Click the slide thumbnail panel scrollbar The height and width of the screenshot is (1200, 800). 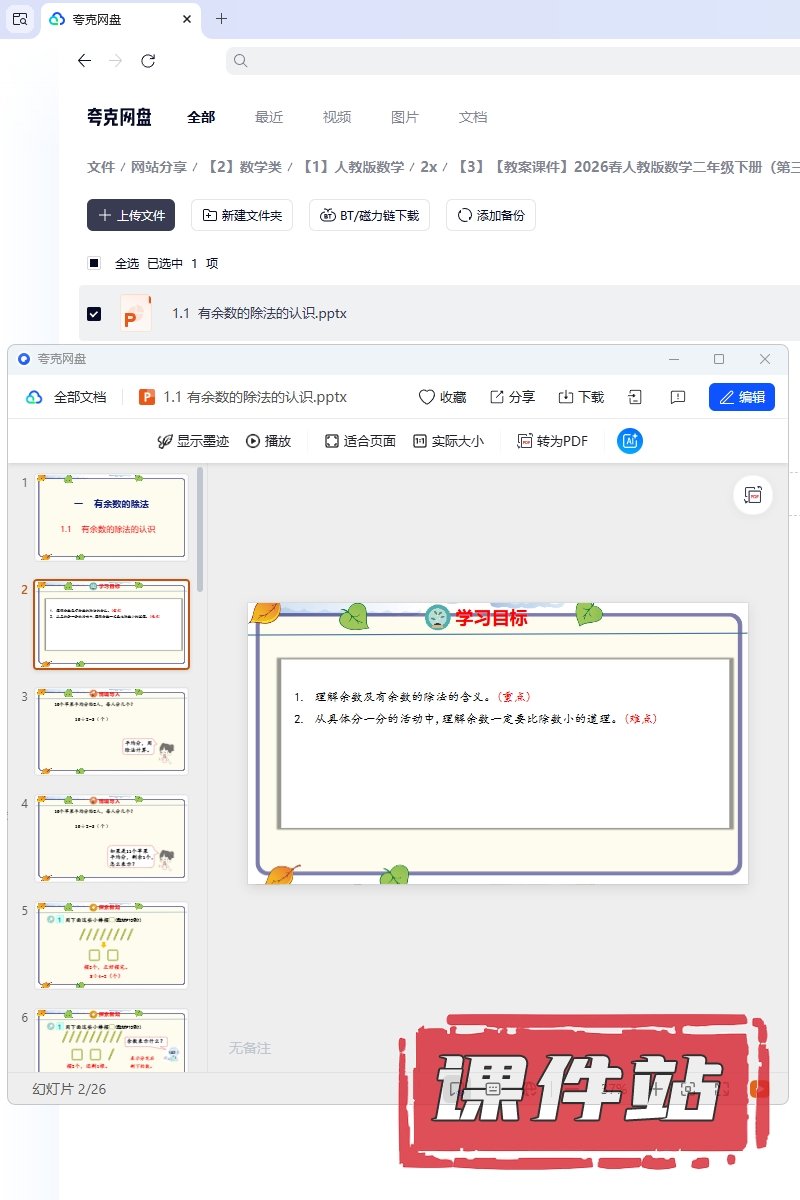[x=201, y=530]
